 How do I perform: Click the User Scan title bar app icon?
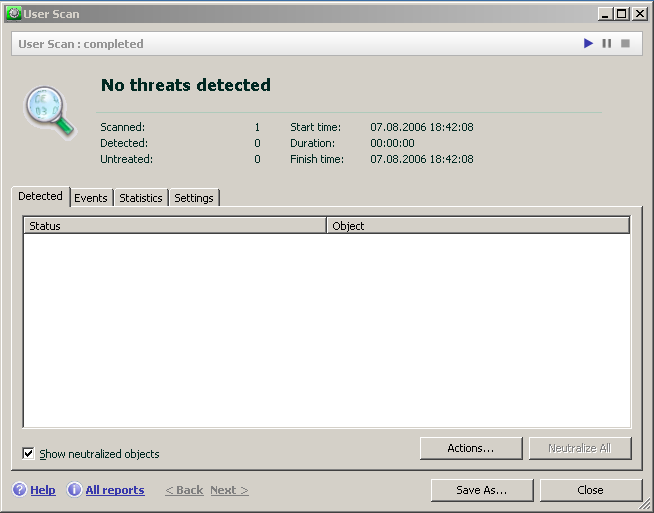click(x=14, y=14)
